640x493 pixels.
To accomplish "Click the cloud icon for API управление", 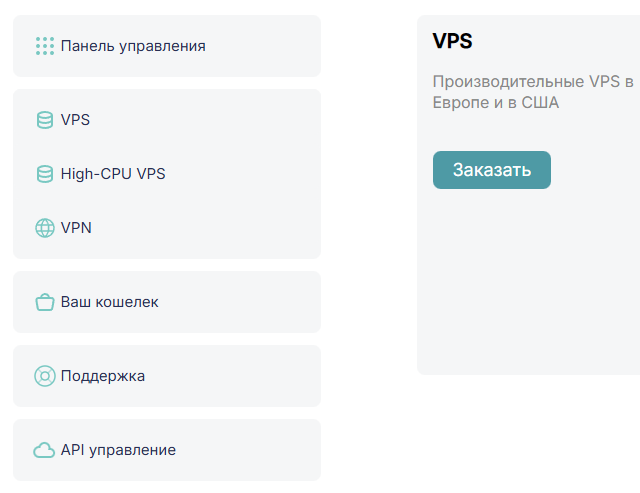I will (44, 450).
